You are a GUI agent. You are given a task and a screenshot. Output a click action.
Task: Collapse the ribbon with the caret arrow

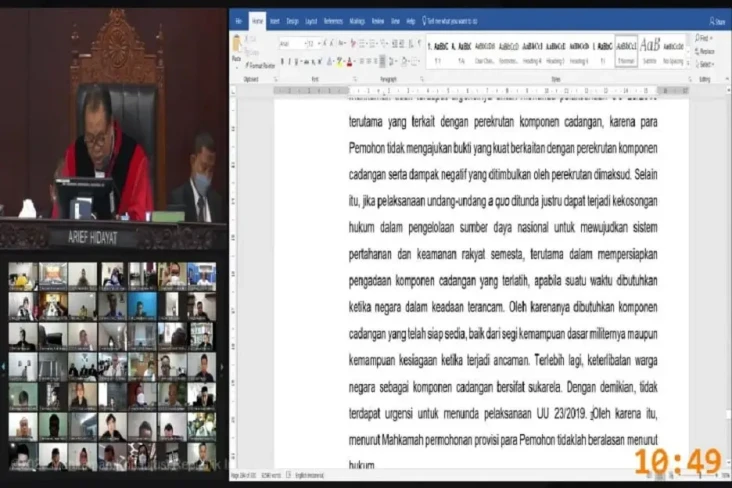(727, 79)
